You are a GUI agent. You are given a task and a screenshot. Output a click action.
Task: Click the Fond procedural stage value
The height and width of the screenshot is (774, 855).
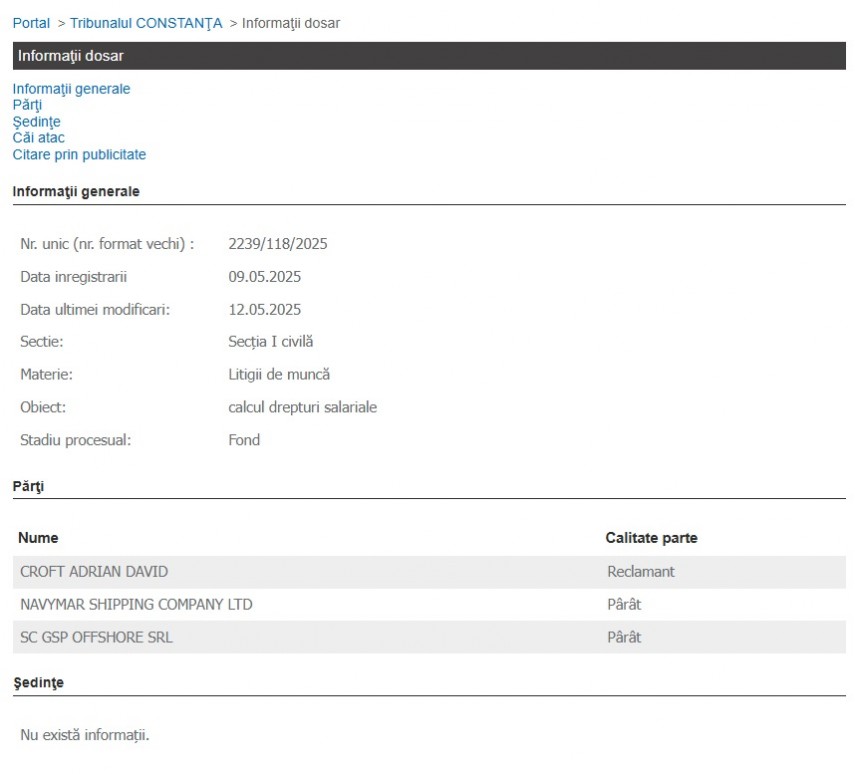[x=244, y=440]
